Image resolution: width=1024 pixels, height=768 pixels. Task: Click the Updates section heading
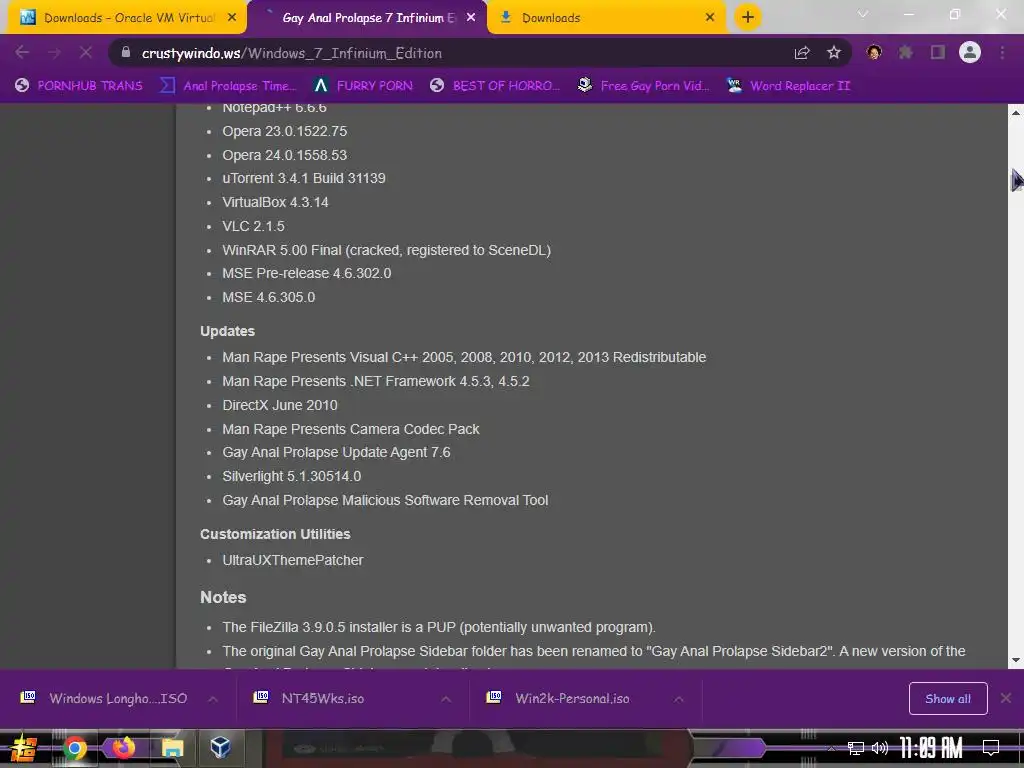(227, 331)
